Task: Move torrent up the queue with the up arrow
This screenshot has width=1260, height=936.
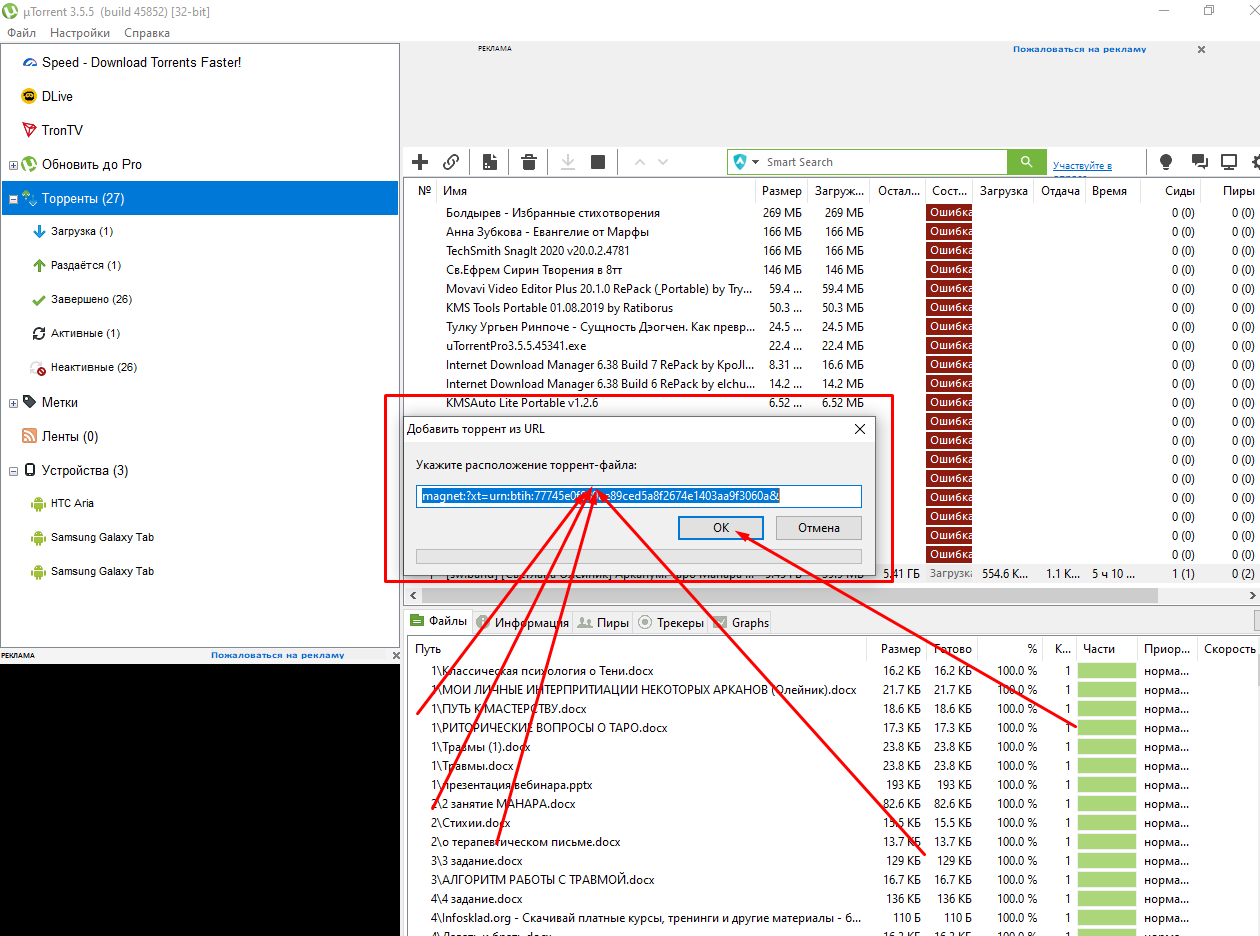Action: [x=639, y=162]
